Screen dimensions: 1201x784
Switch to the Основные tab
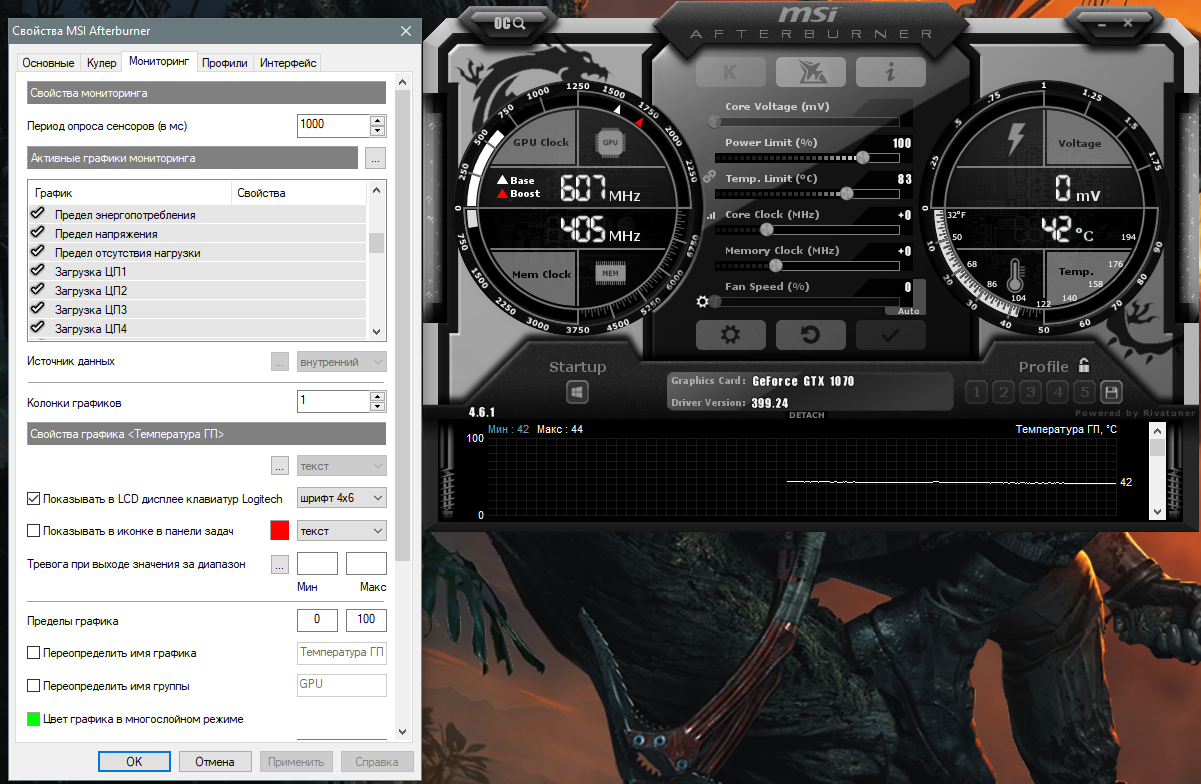click(48, 63)
